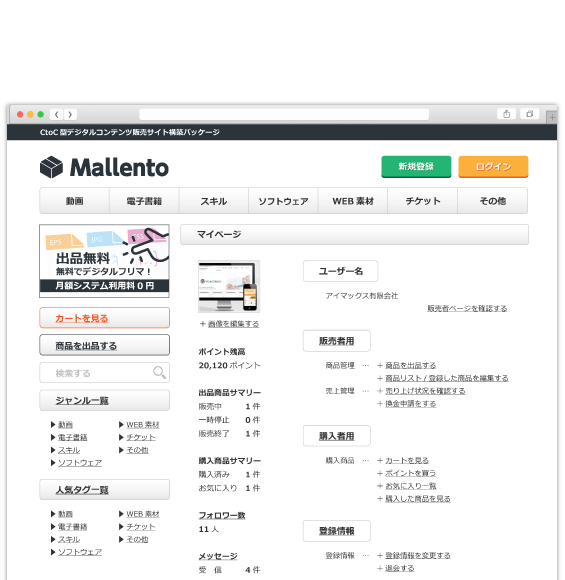This screenshot has height=580, width=565.
Task: Click the 商品を出品する sidebar button
Action: click(x=104, y=345)
